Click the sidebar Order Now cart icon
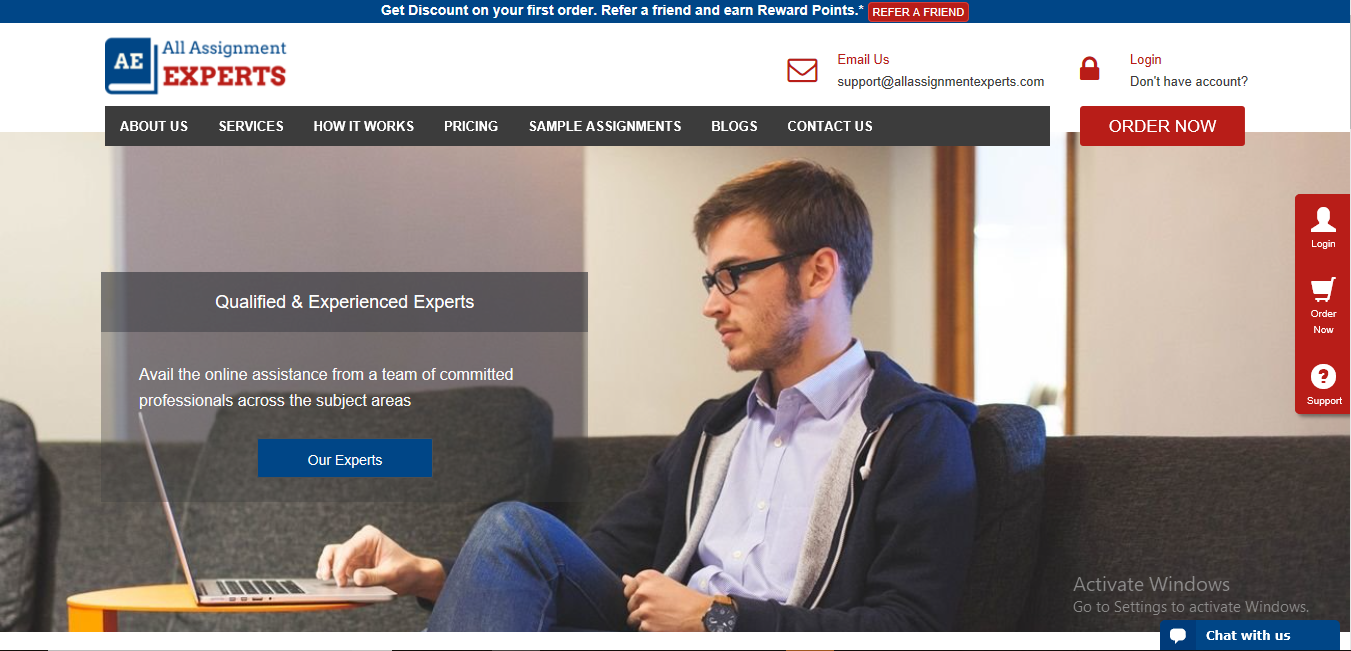 click(x=1323, y=290)
